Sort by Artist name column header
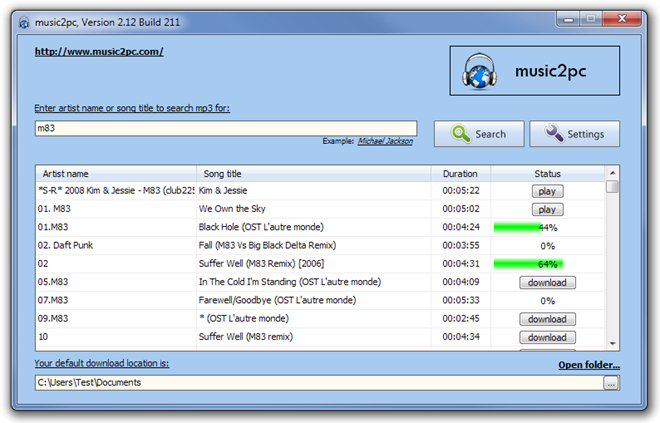660x423 pixels. 116,173
